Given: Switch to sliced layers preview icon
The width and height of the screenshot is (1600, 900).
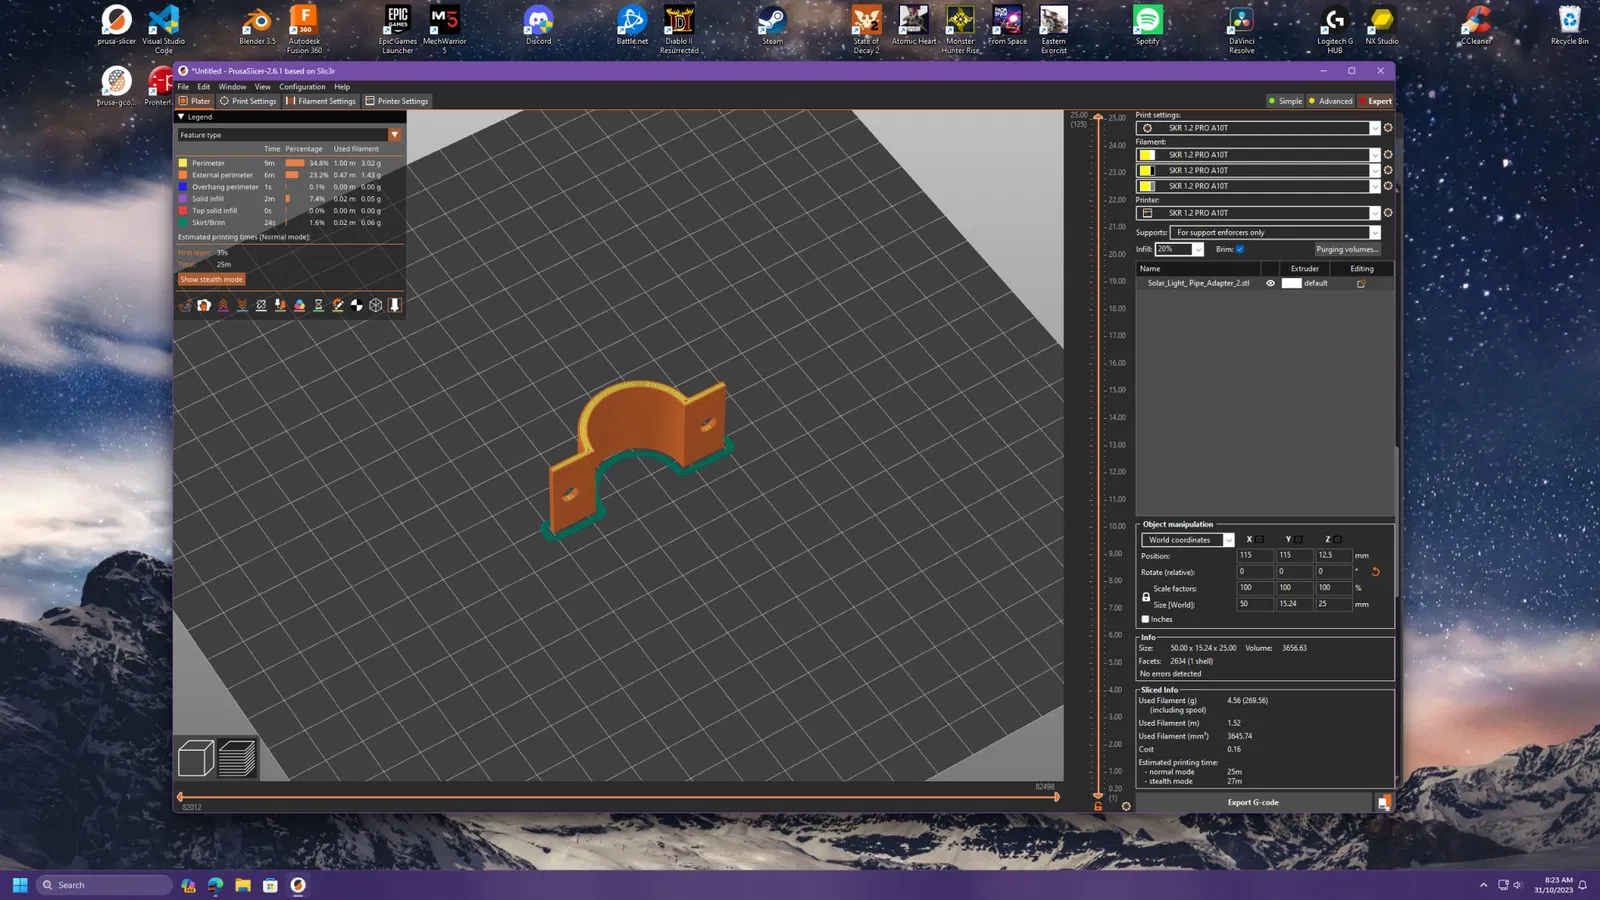Looking at the screenshot, I should (237, 759).
